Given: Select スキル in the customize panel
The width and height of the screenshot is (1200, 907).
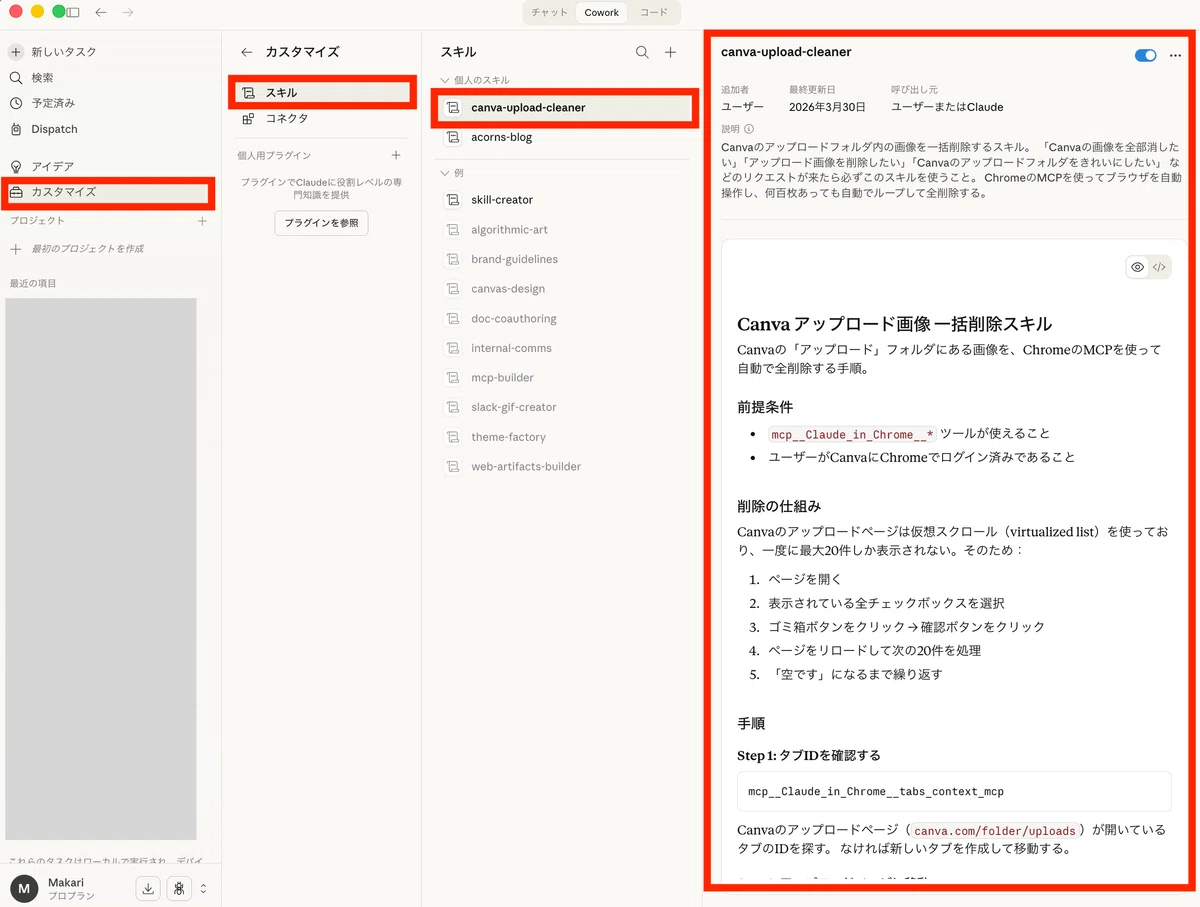Looking at the screenshot, I should [323, 92].
